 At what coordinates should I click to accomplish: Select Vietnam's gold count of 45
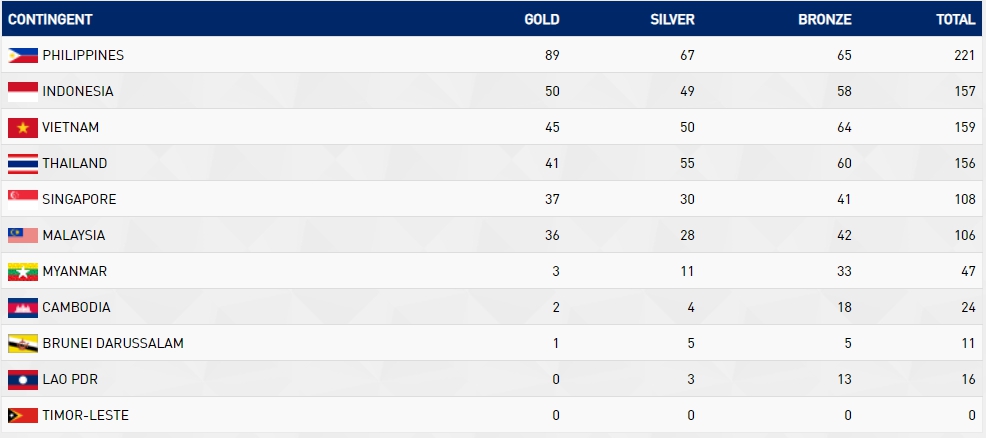(551, 128)
